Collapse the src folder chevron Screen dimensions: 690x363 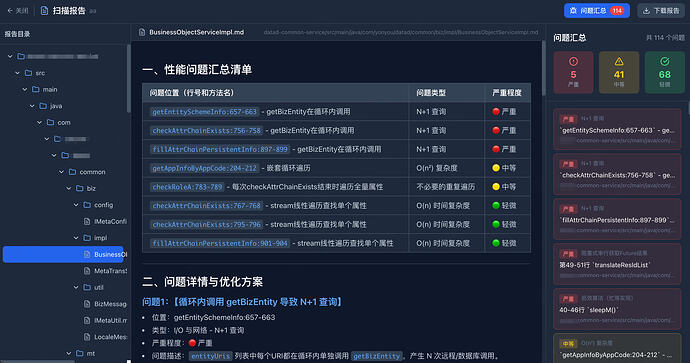tap(18, 73)
